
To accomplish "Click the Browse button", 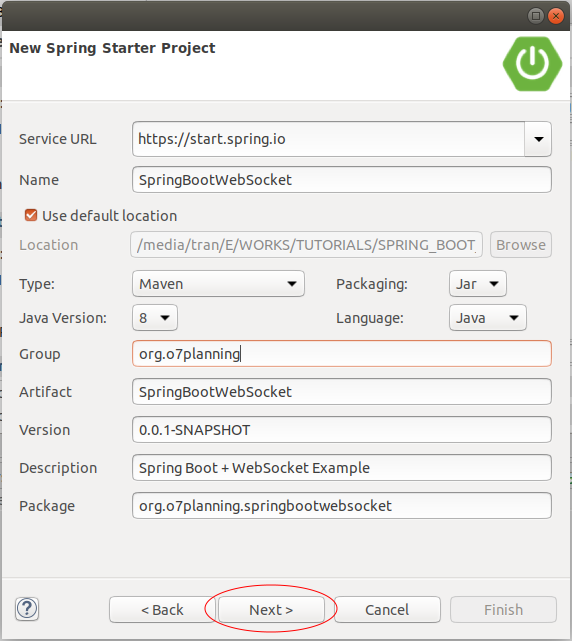I will tap(521, 245).
